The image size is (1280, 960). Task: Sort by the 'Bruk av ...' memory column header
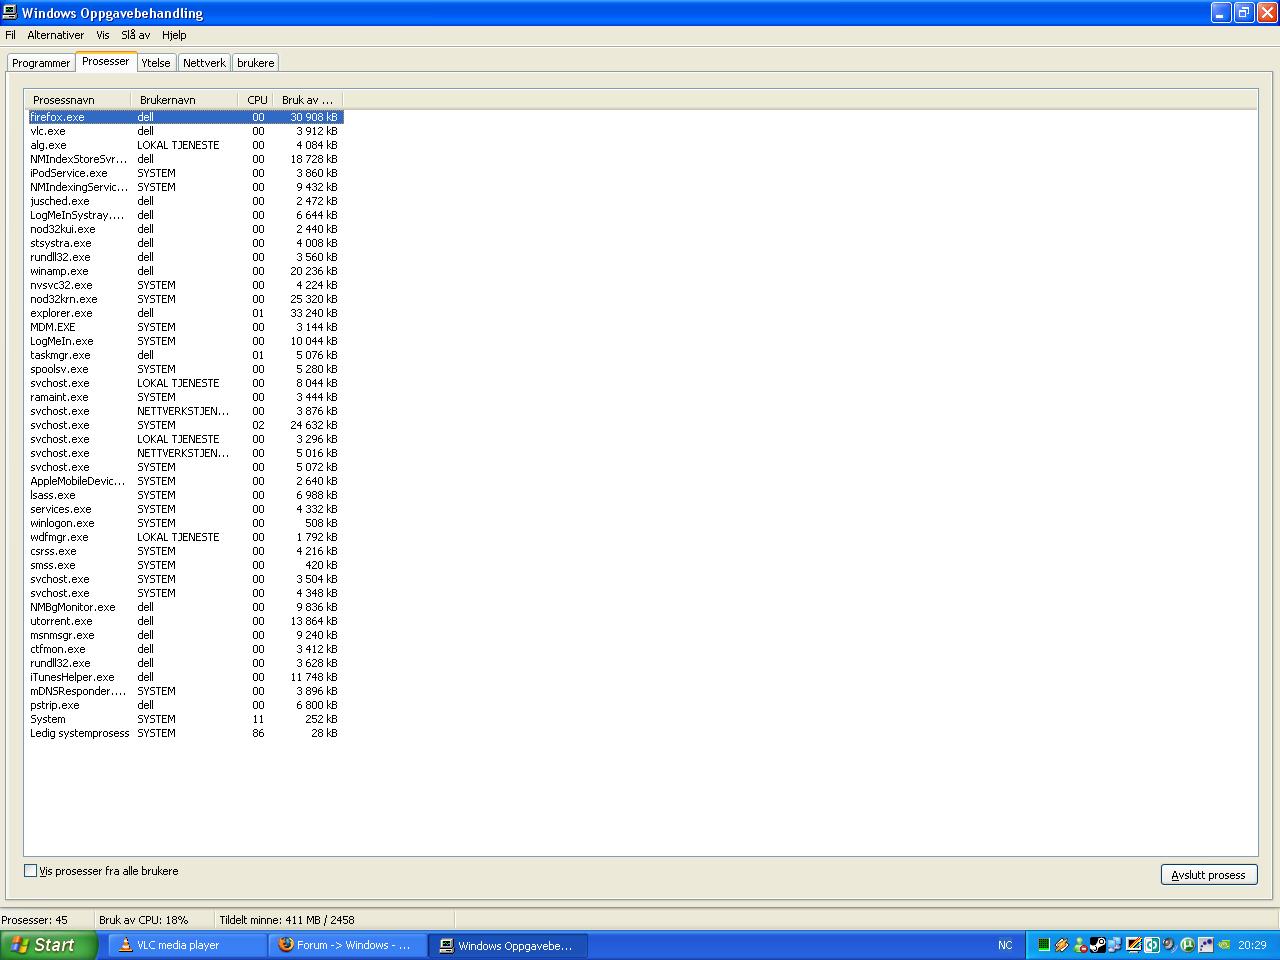tap(307, 100)
